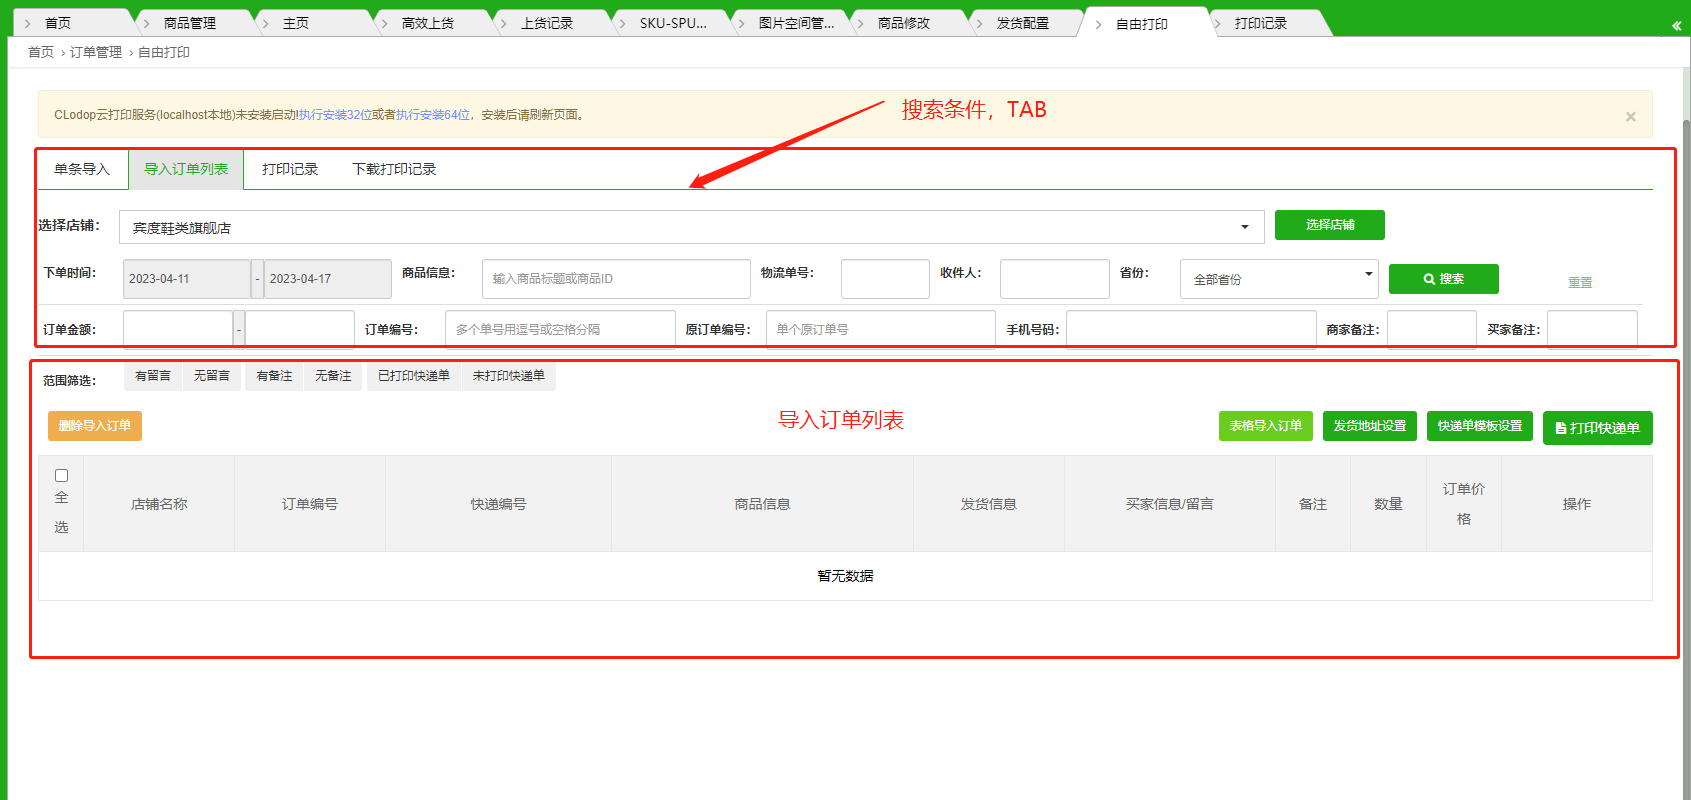This screenshot has height=800, width=1691.
Task: Click the 删除导入订单 button
Action: point(95,426)
